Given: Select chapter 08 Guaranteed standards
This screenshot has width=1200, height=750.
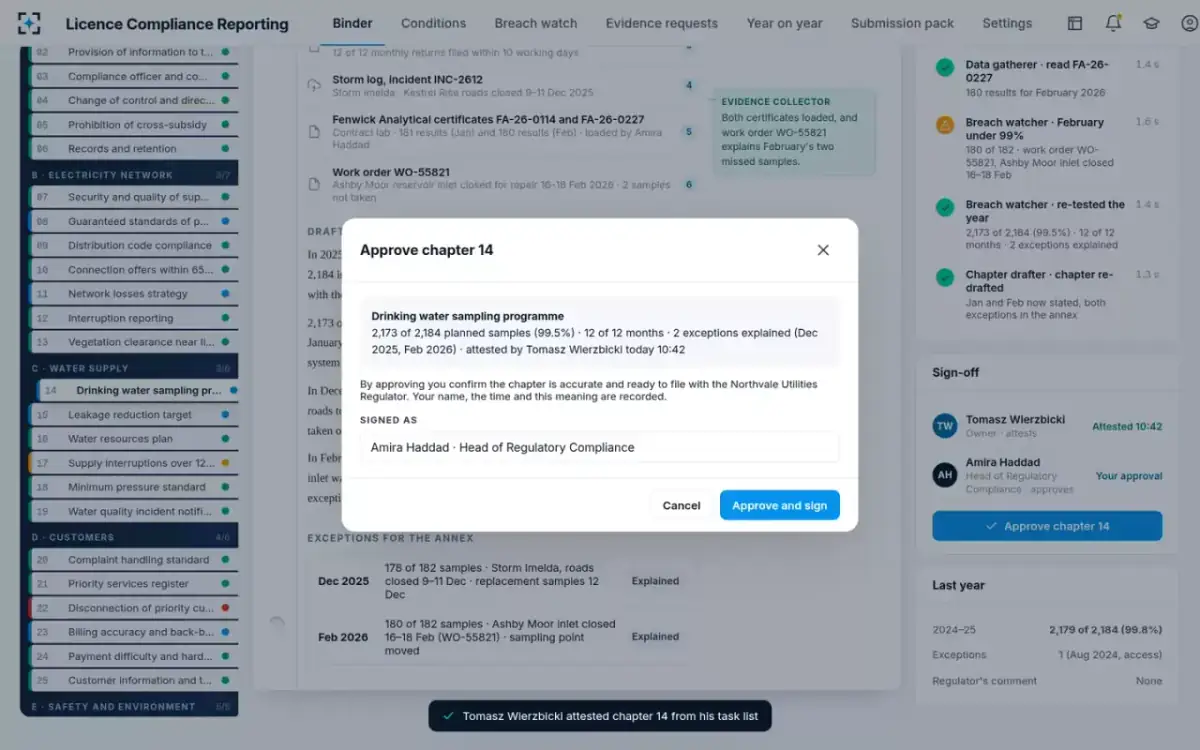Looking at the screenshot, I should 134,221.
